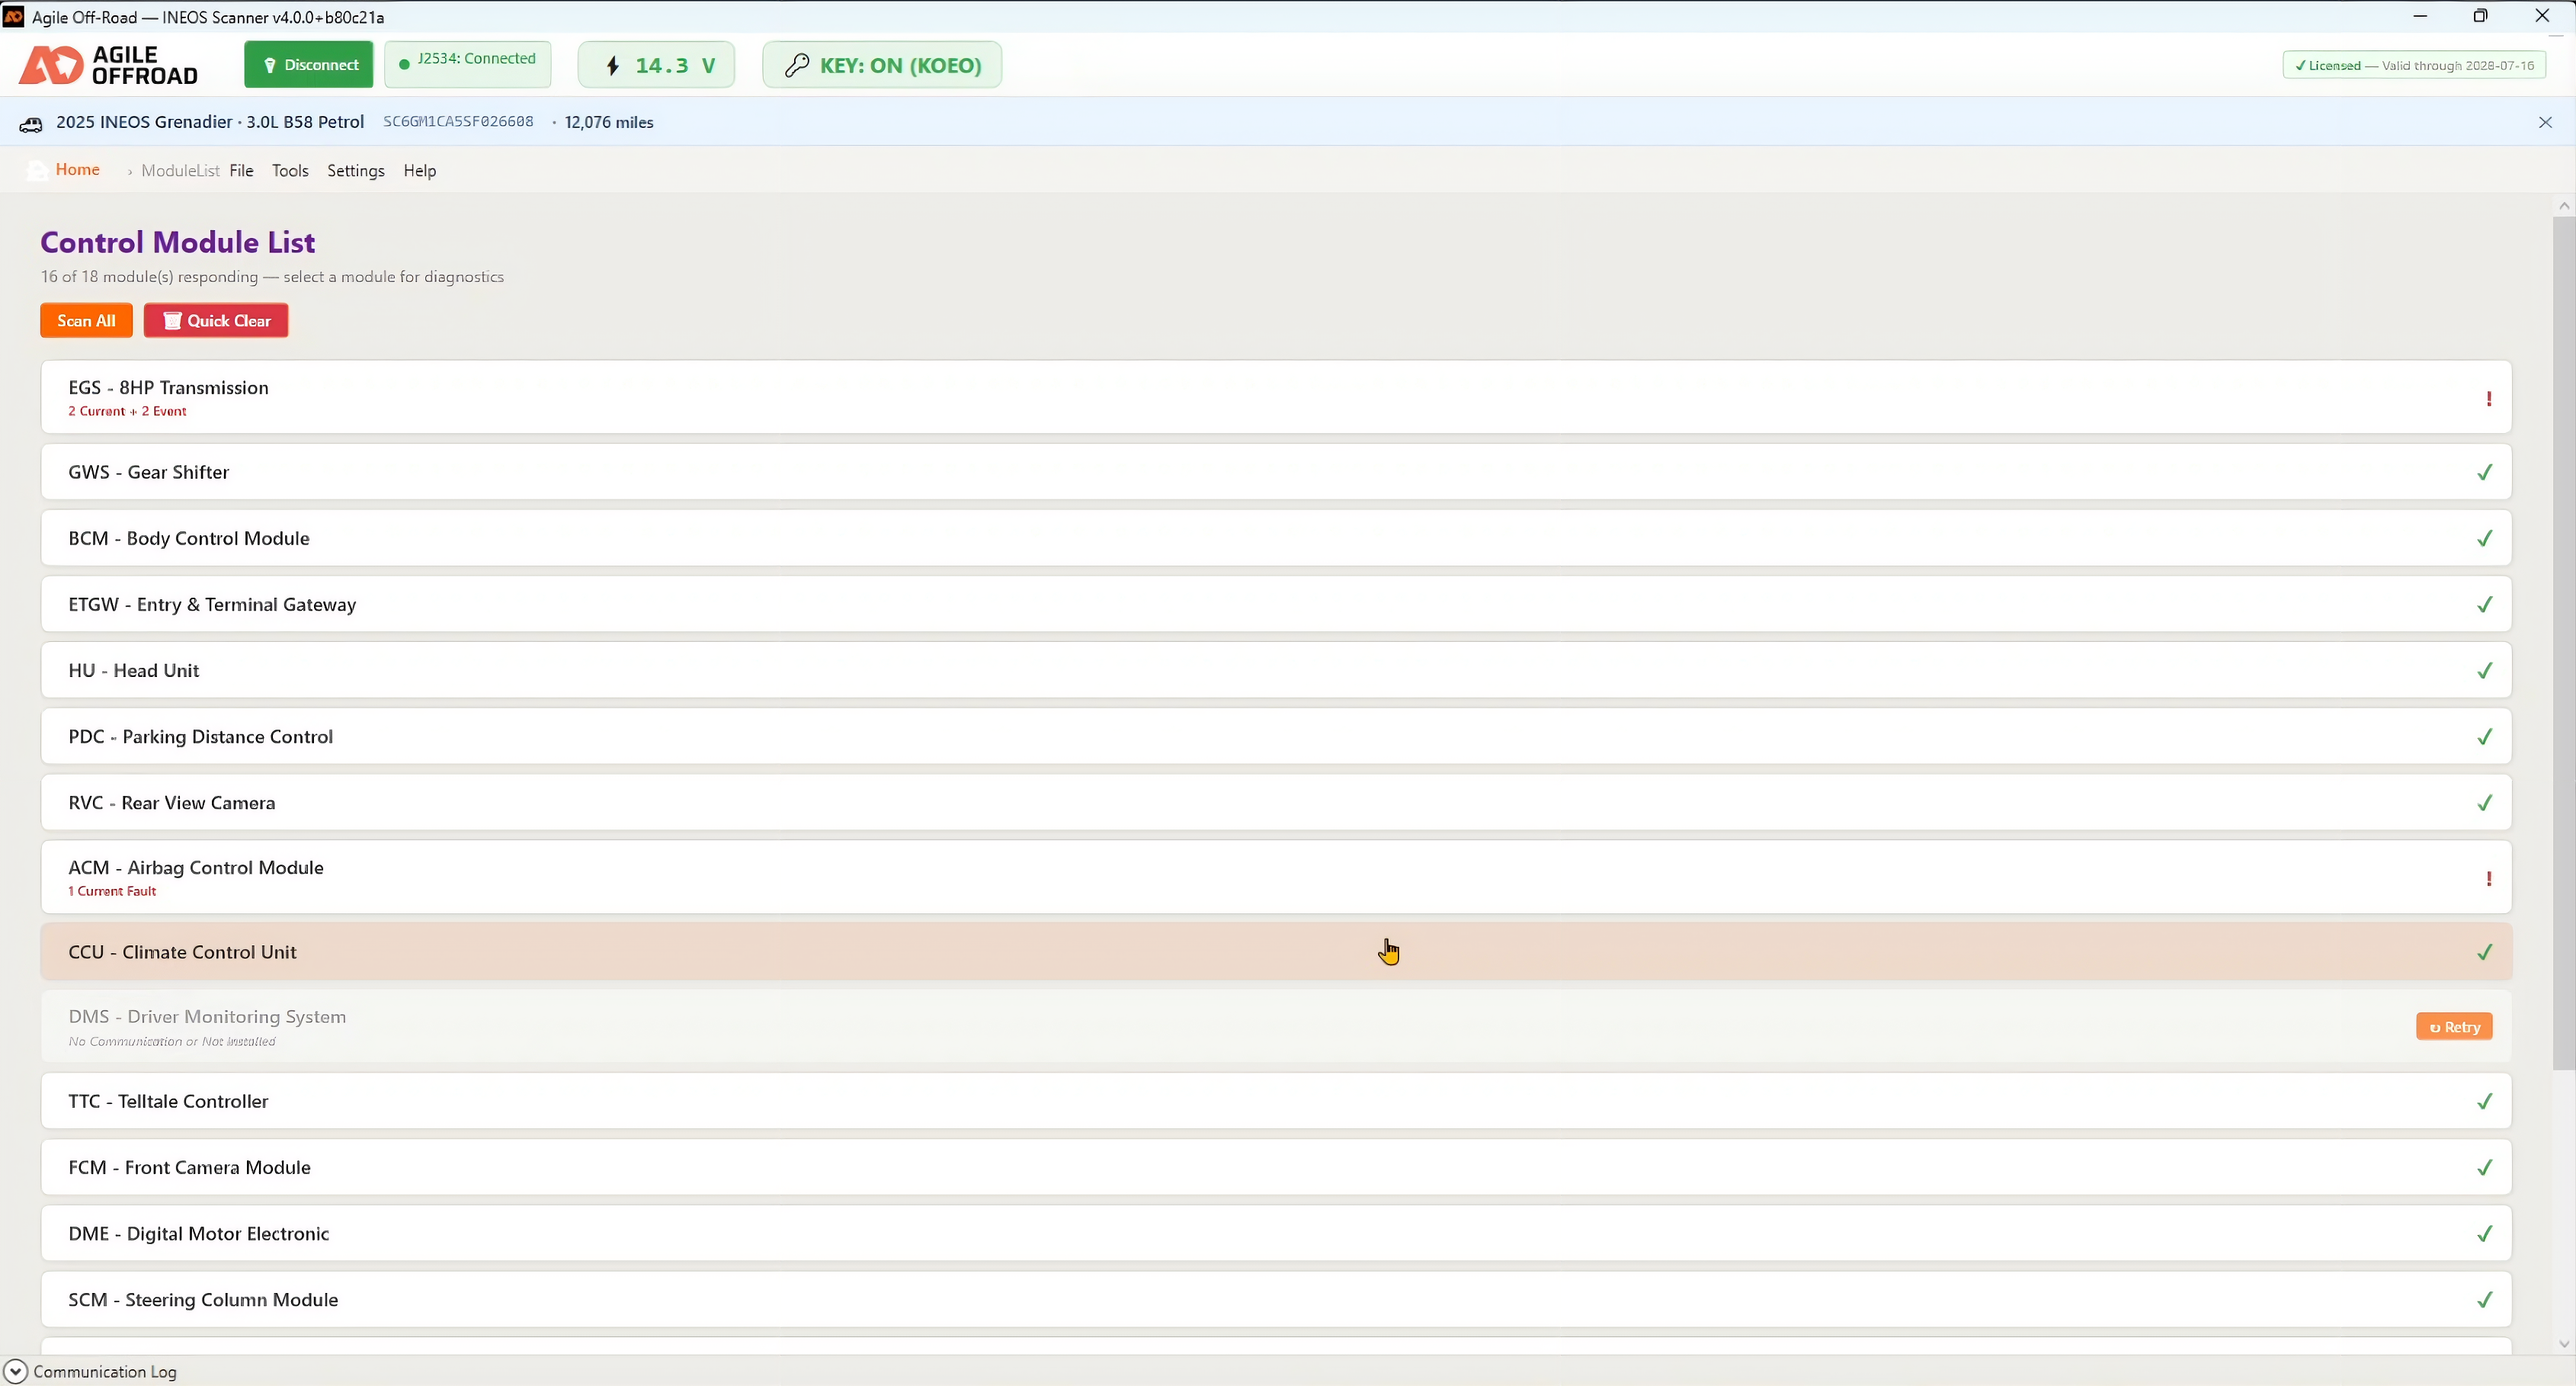Viewport: 2576px width, 1386px height.
Task: Open DME - Digital Motor Electronic
Action: (x=1276, y=1233)
